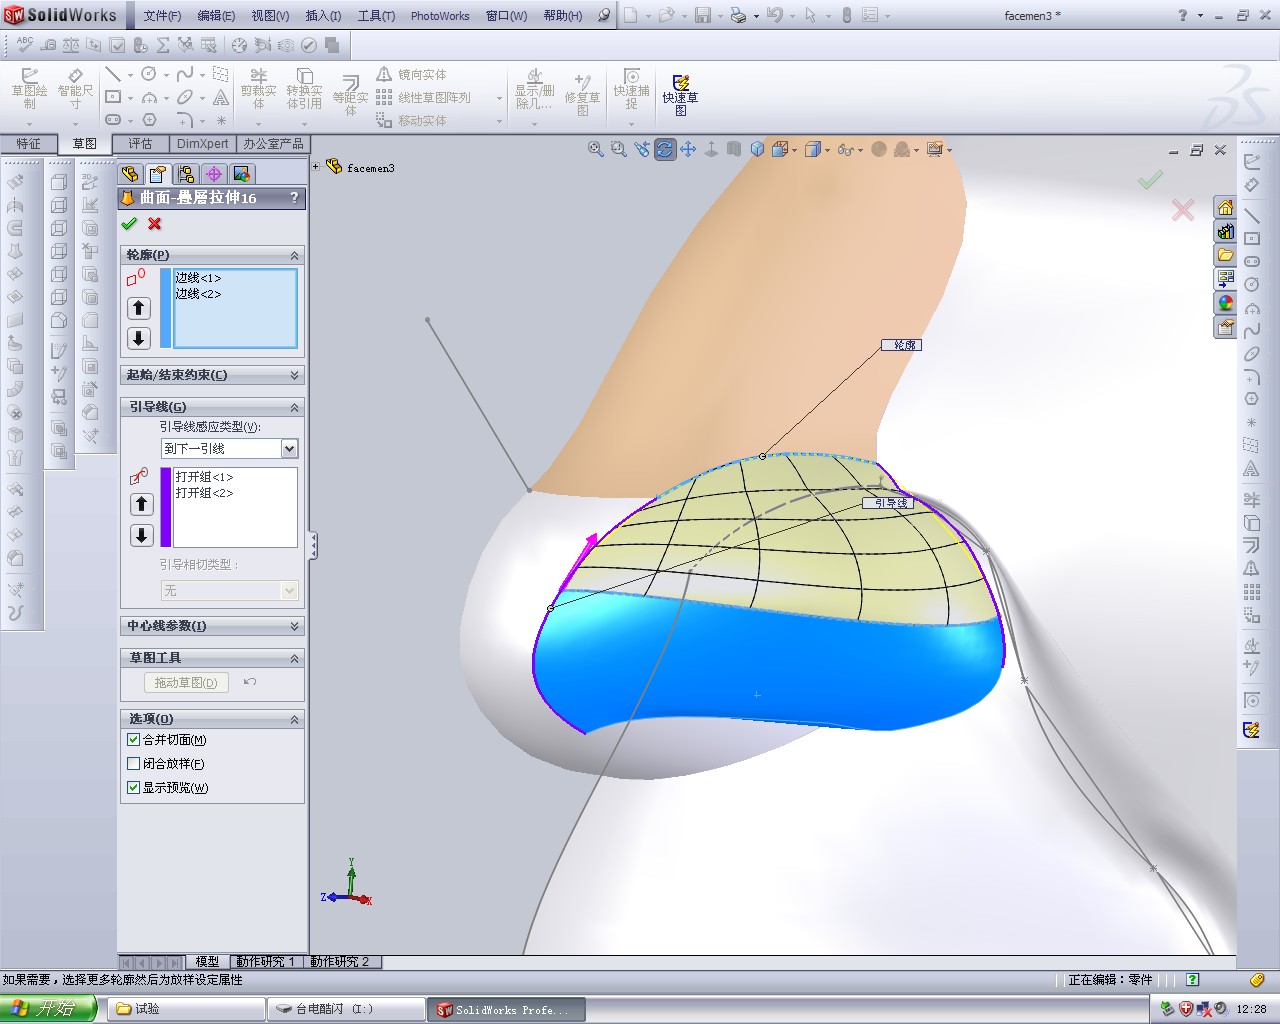The image size is (1280, 1024).
Task: Click the 快速草图 rapid sketch icon
Action: [680, 96]
